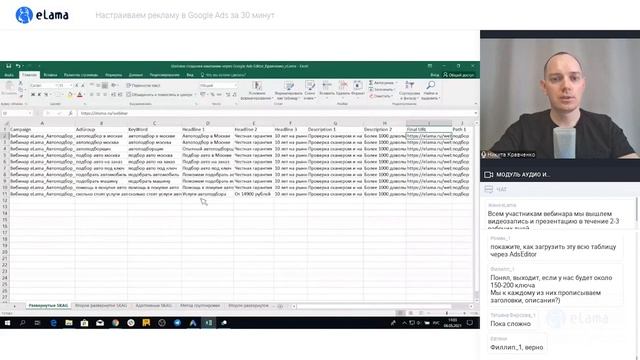This screenshot has height=360, width=640.
Task: Click the МОДУЛЬ АУДИО И... panel header
Action: click(x=560, y=174)
